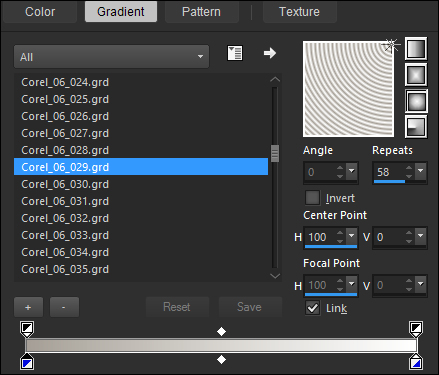Click the Center Point V value field

coord(389,237)
